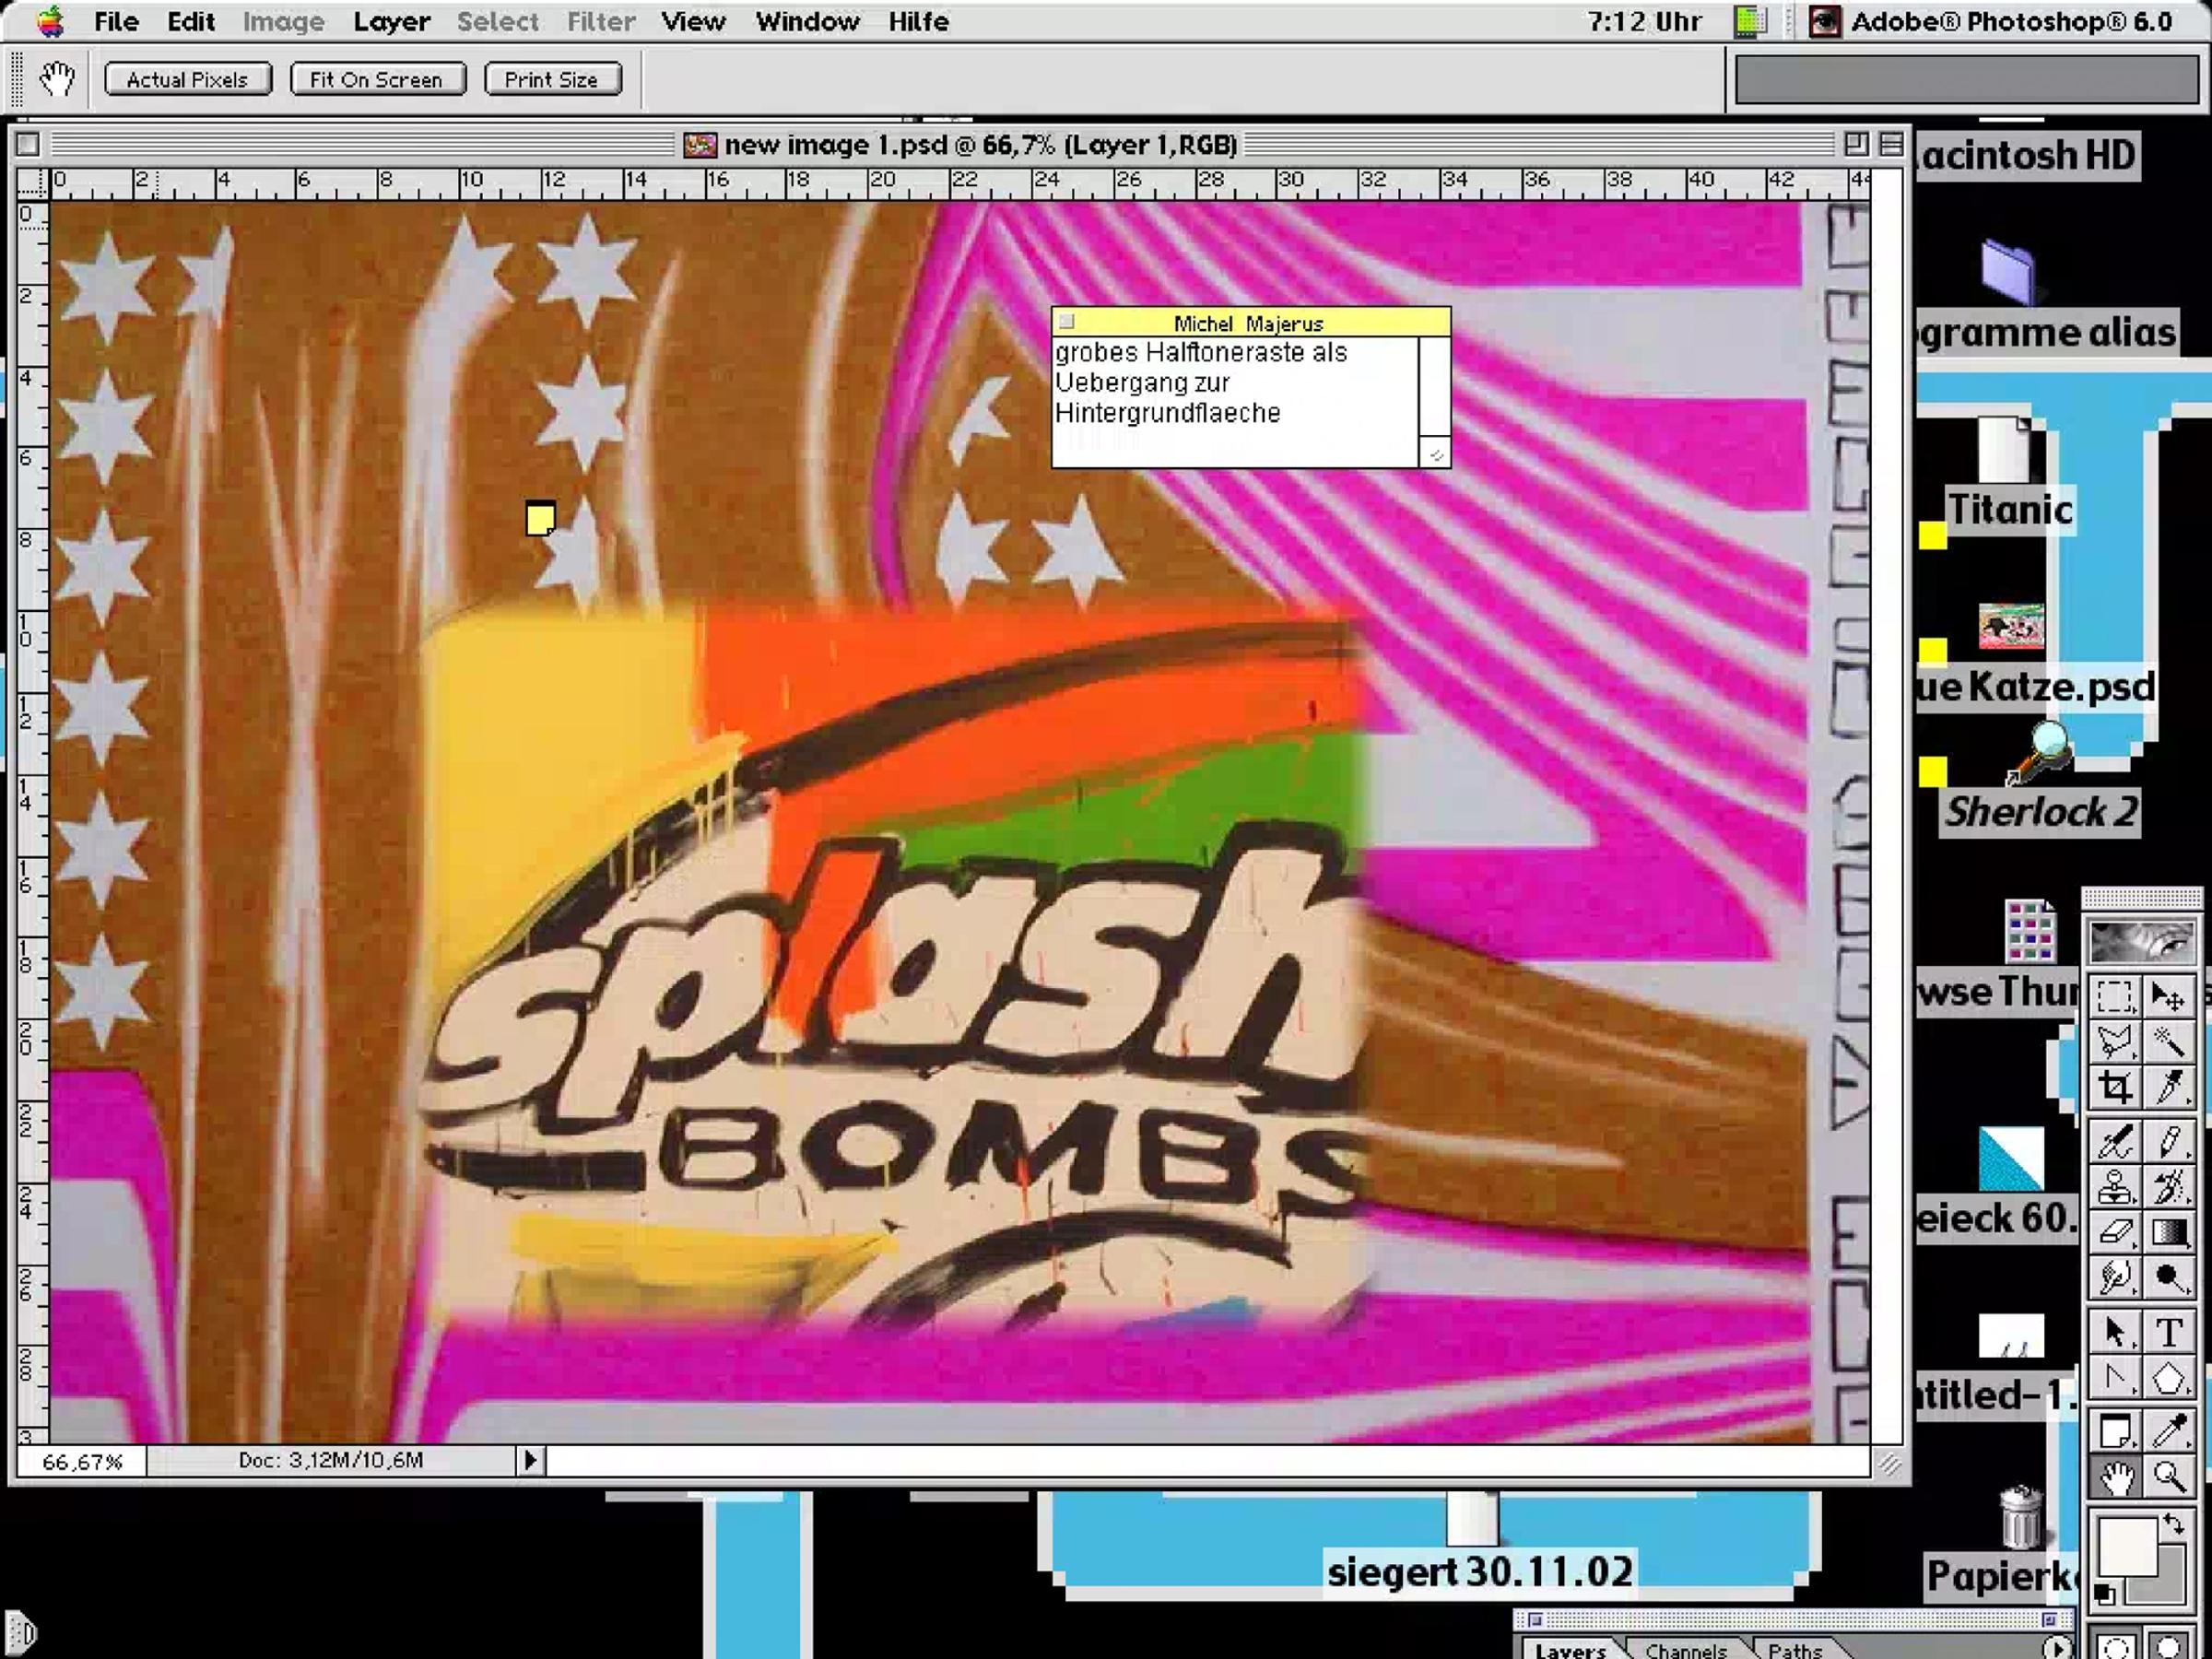Click the yellow note annotation icon on canvas
The image size is (2212, 1659).
click(x=540, y=519)
